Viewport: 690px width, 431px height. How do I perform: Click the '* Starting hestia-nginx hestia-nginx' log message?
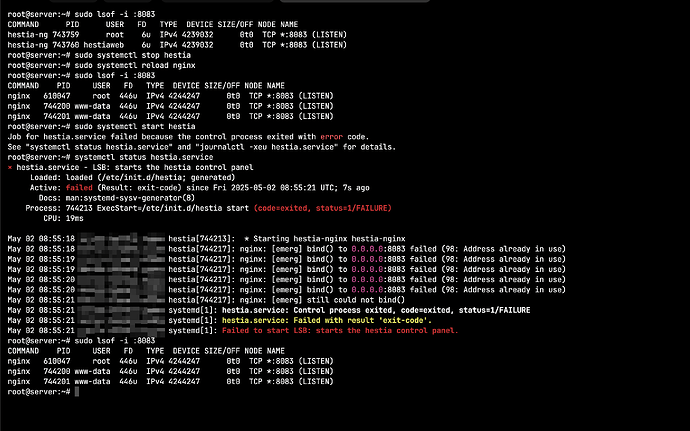click(325, 239)
